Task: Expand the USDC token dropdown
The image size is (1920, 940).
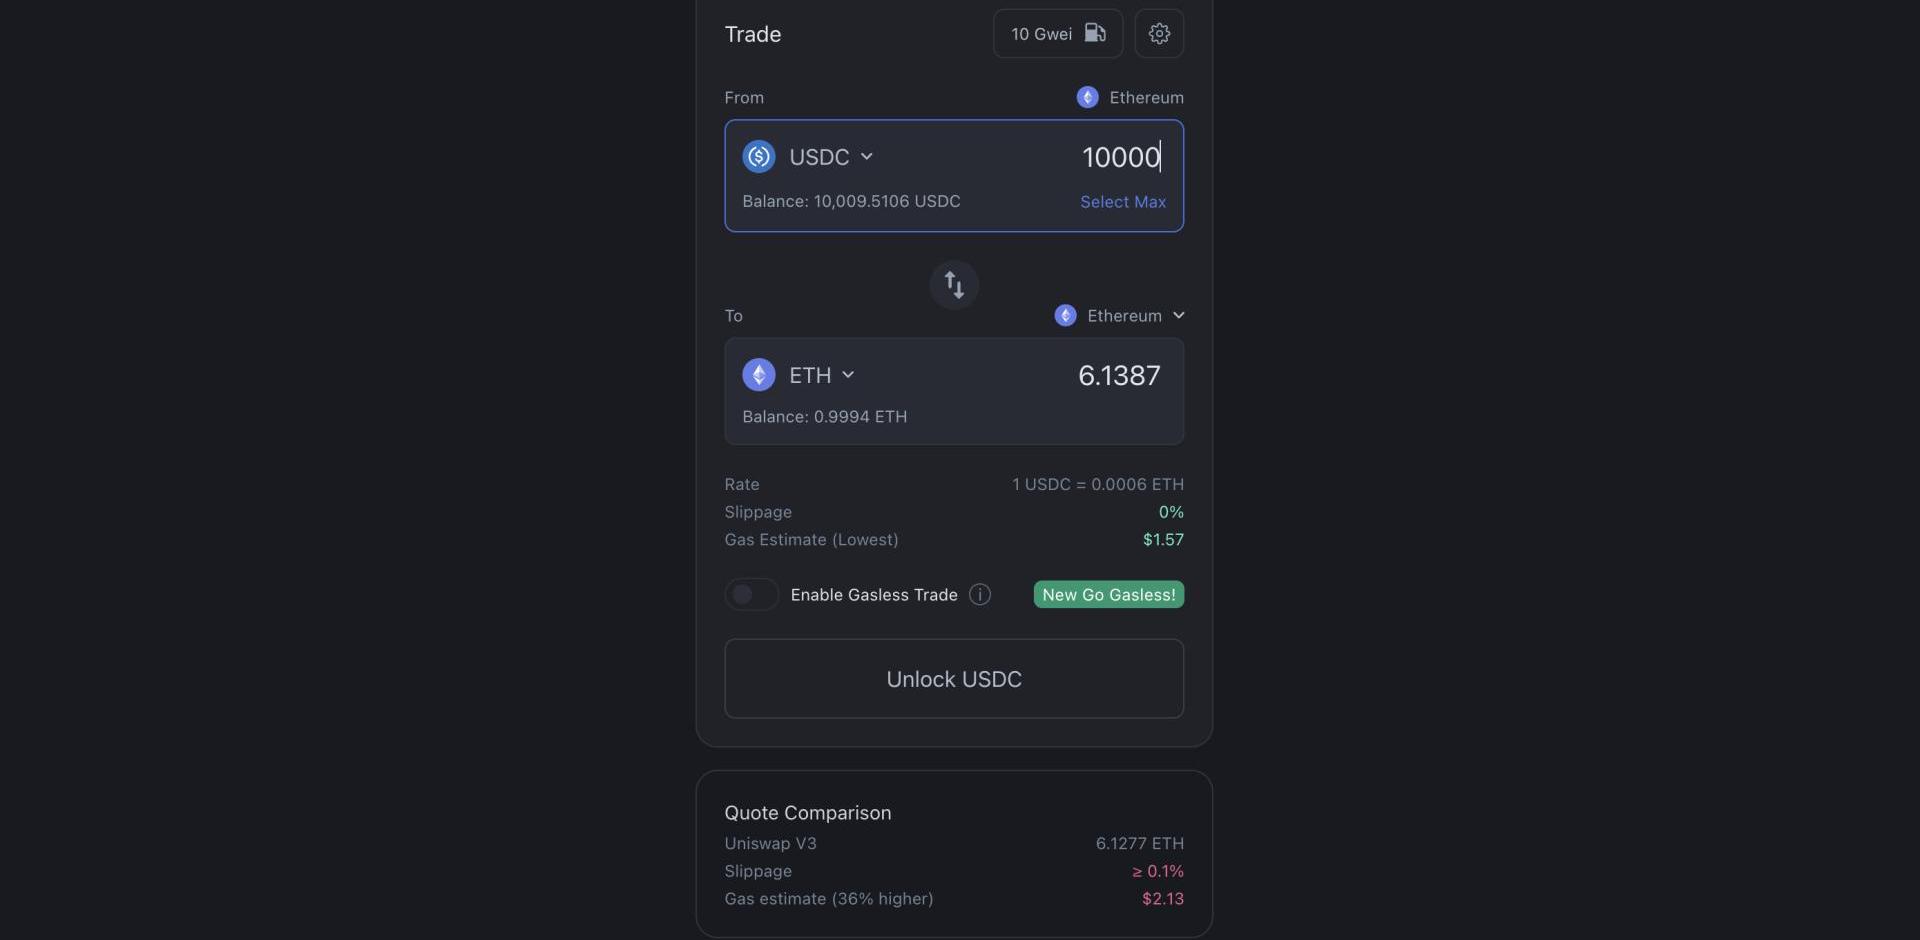Action: coord(866,157)
